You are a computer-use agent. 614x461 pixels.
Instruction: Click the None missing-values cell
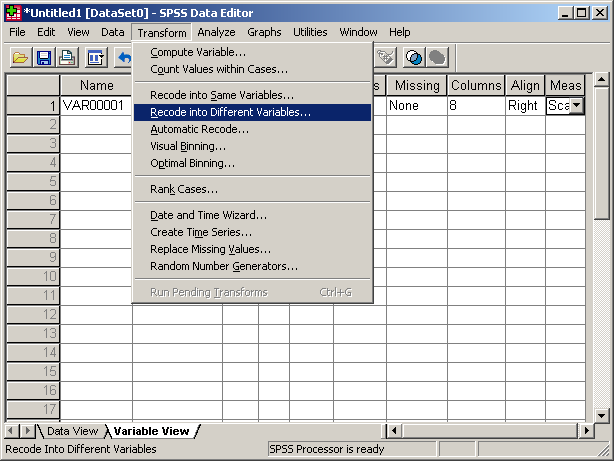[x=417, y=105]
